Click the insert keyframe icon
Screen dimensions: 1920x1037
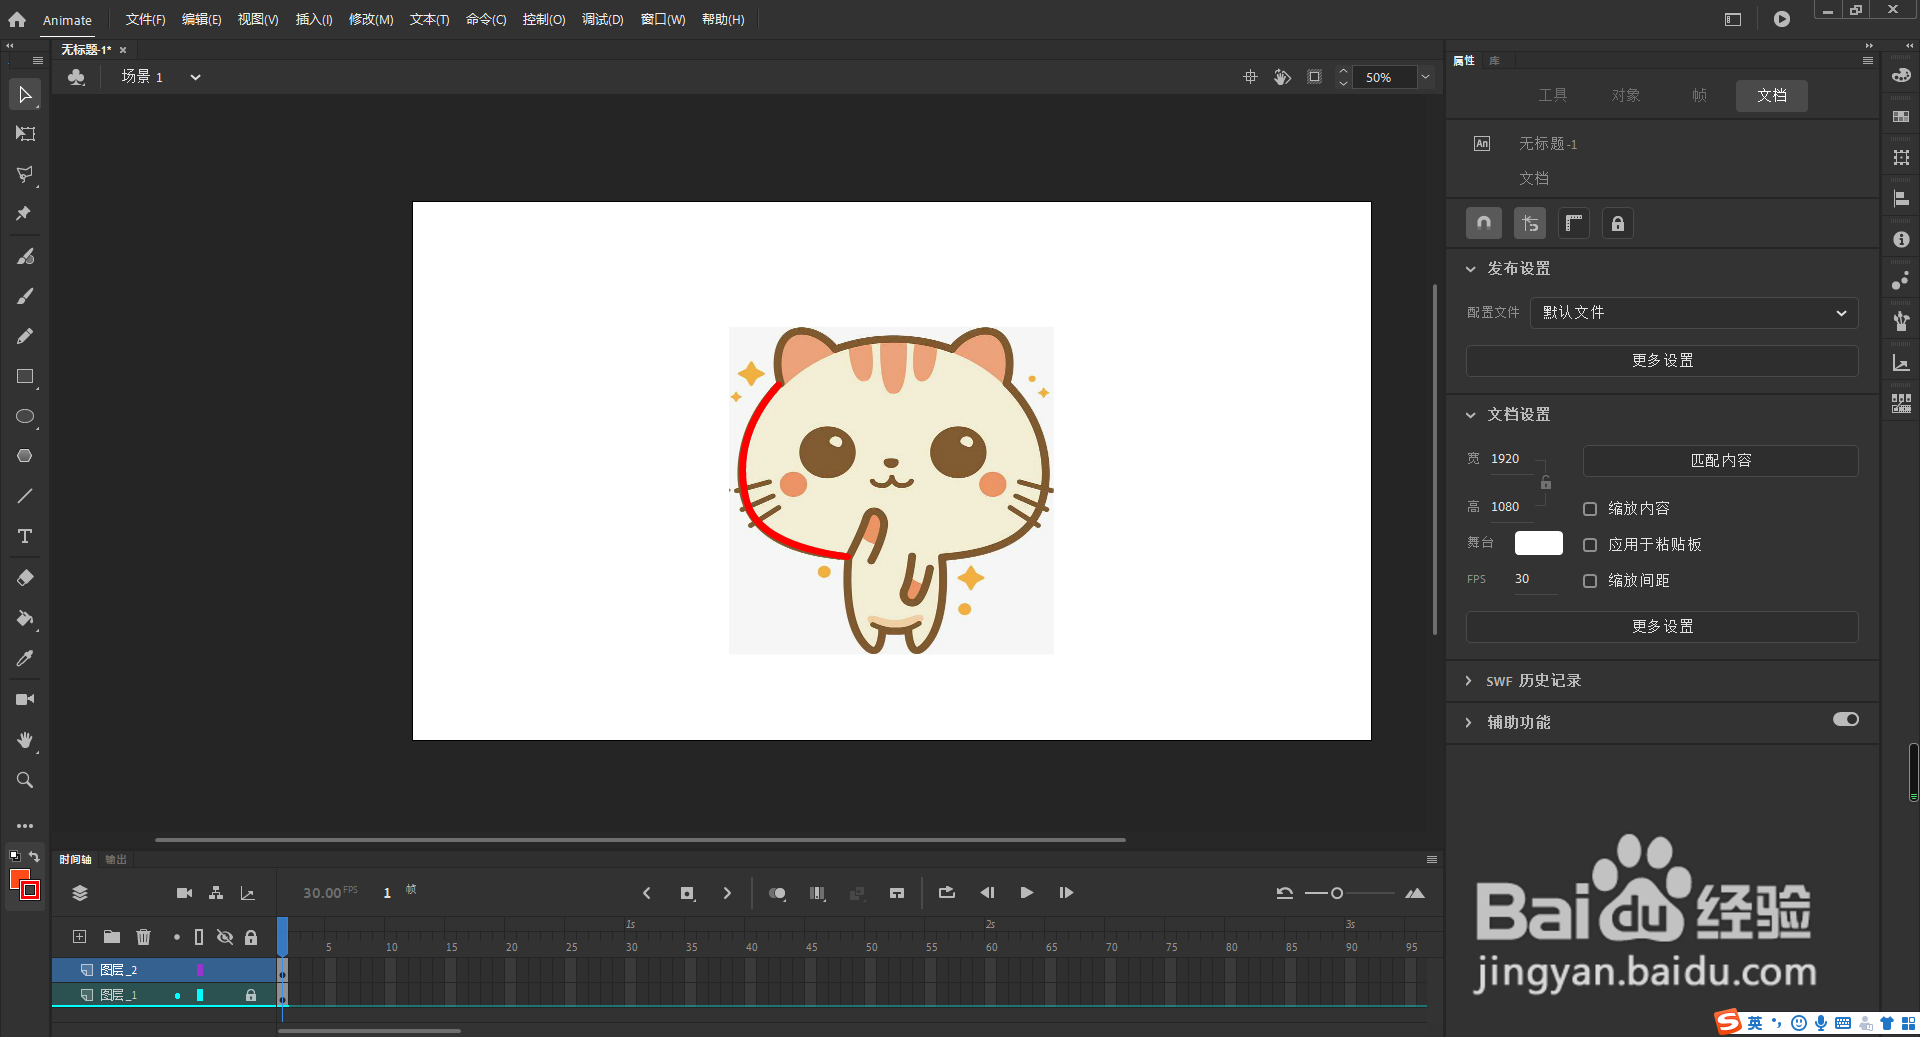(687, 893)
